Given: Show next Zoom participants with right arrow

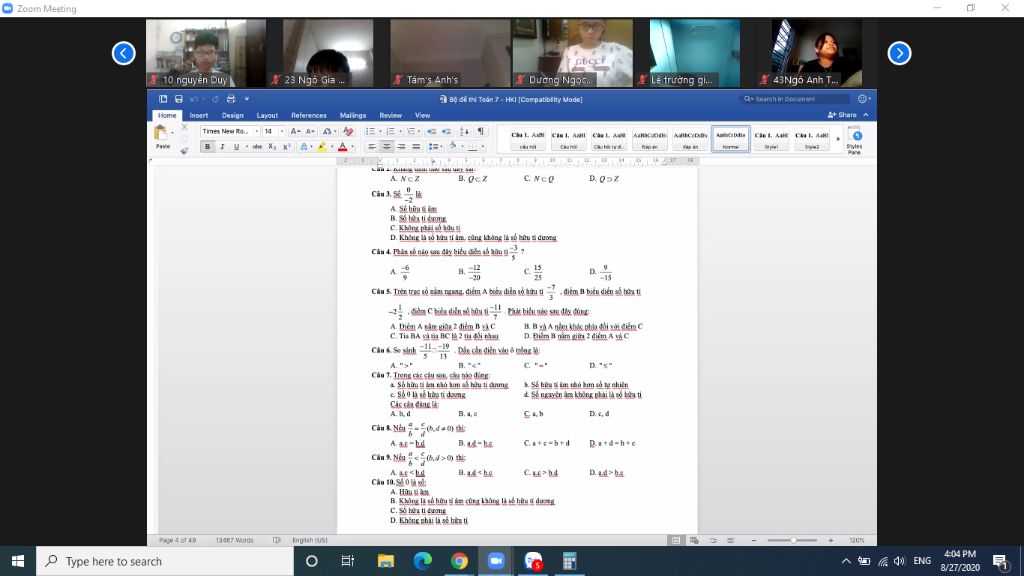Looking at the screenshot, I should [899, 53].
